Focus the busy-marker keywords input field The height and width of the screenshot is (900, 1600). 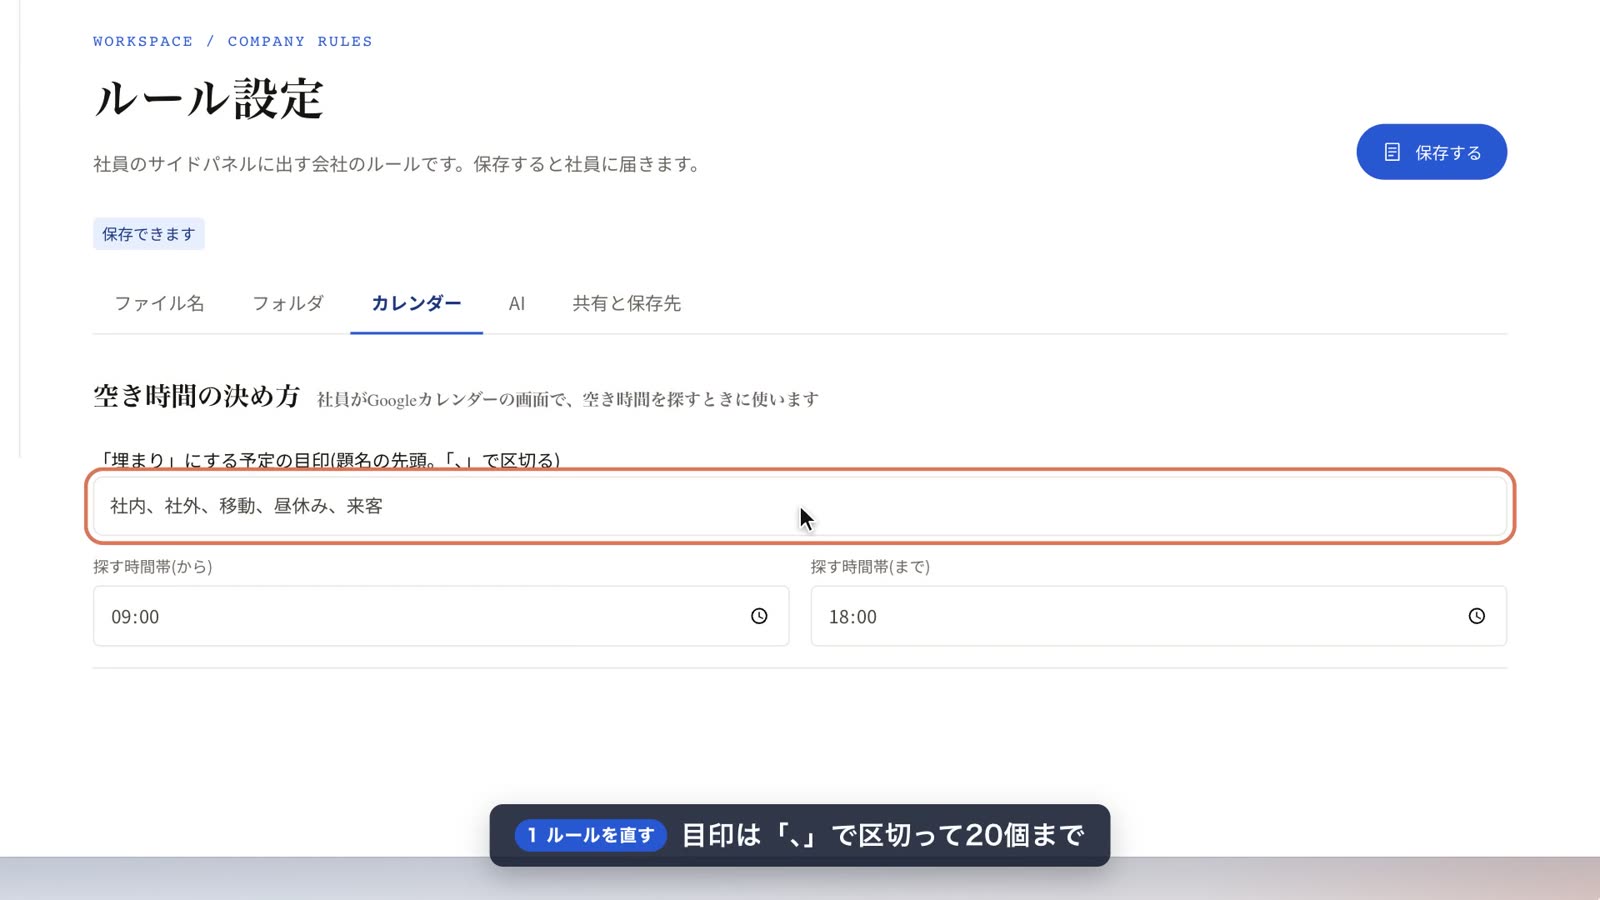[x=800, y=506]
